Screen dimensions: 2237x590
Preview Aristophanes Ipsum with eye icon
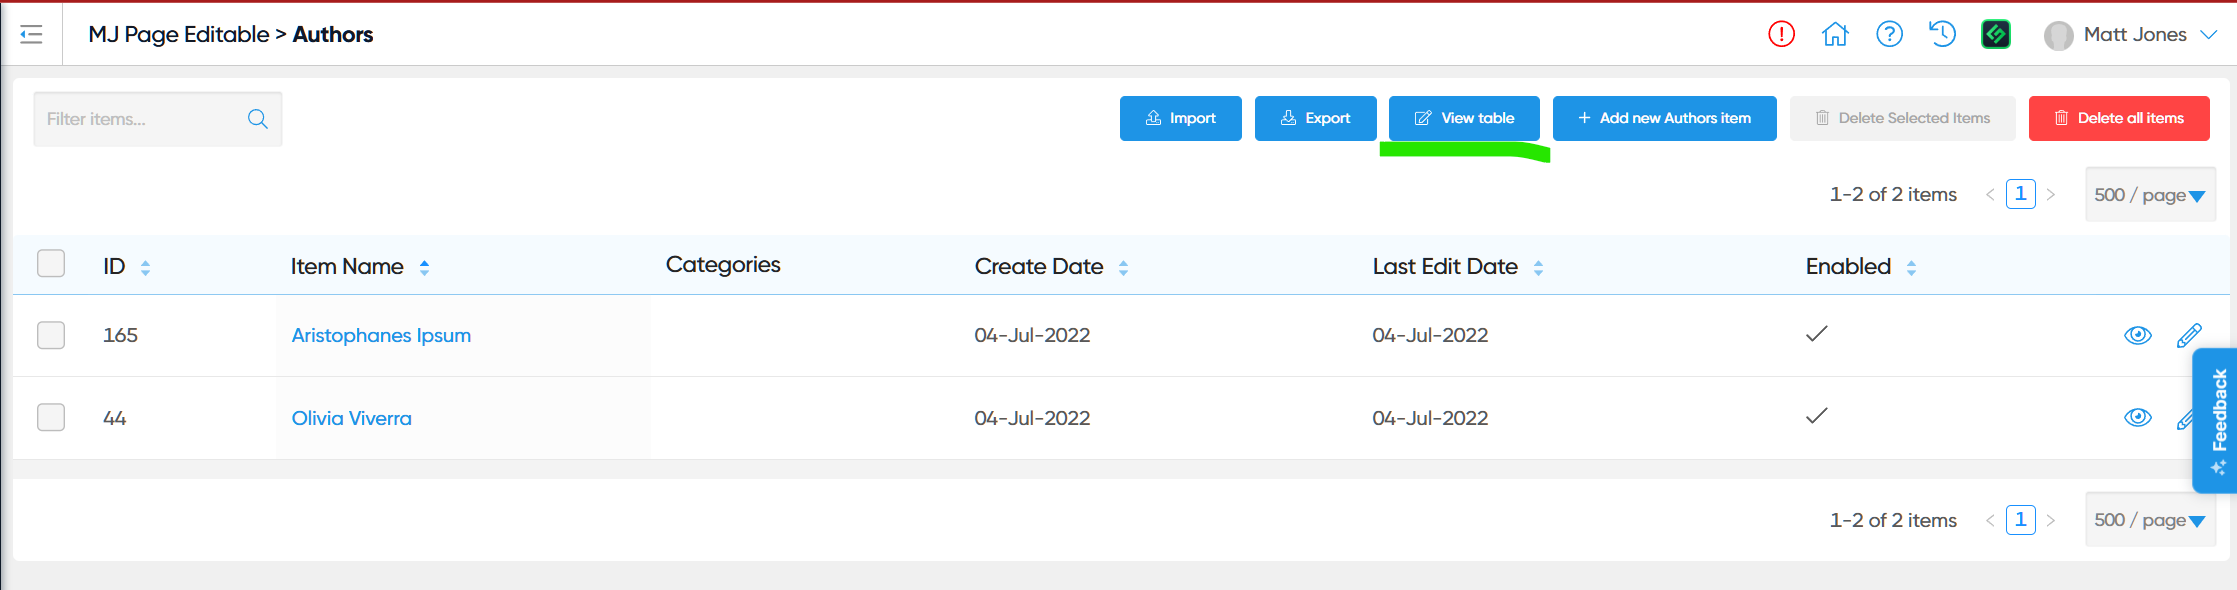[2137, 336]
